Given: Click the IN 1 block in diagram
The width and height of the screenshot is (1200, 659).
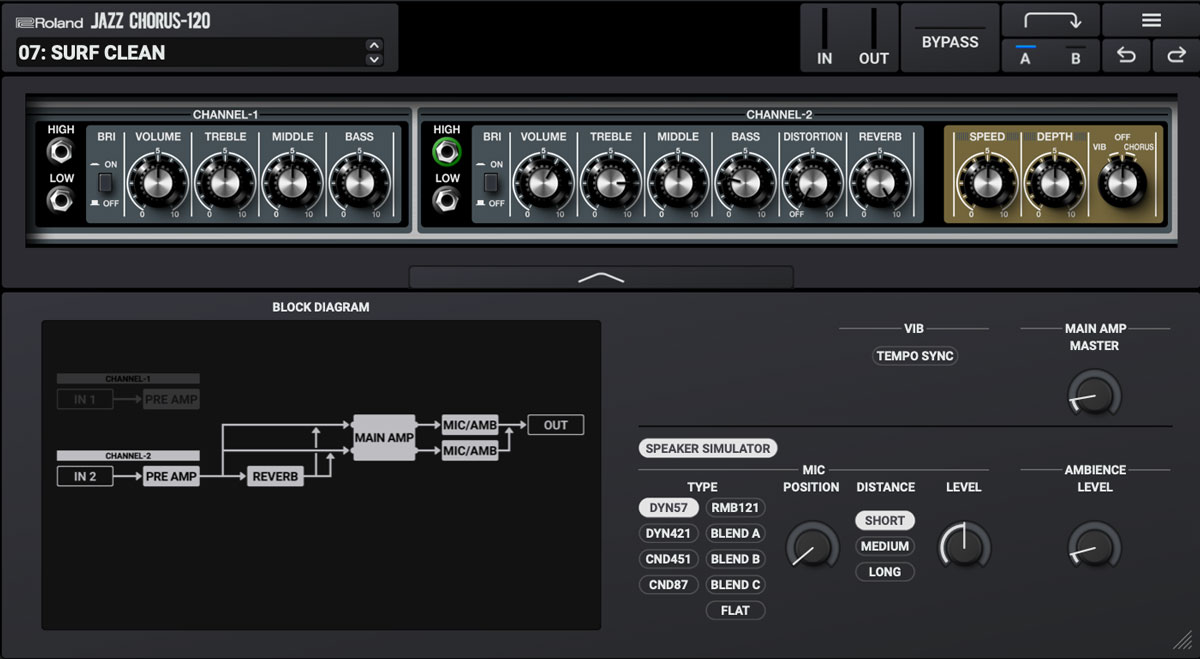Looking at the screenshot, I should coord(85,400).
